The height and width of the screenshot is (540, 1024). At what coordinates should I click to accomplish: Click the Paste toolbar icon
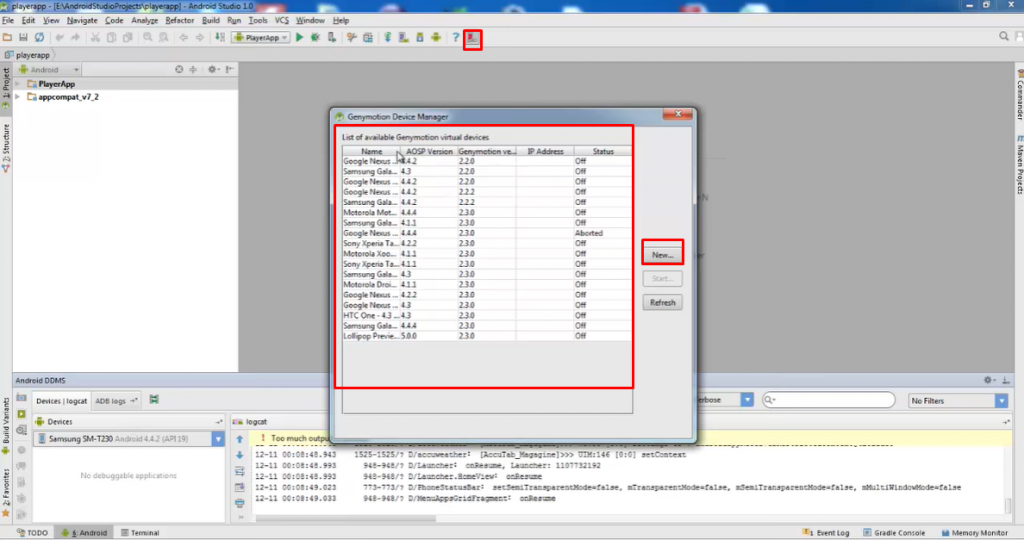[128, 37]
